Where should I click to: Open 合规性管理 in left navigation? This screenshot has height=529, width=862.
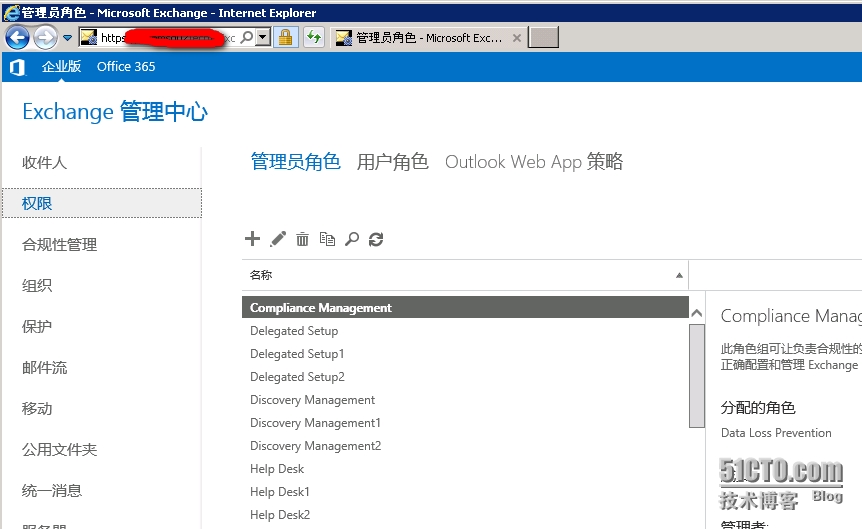click(x=59, y=245)
